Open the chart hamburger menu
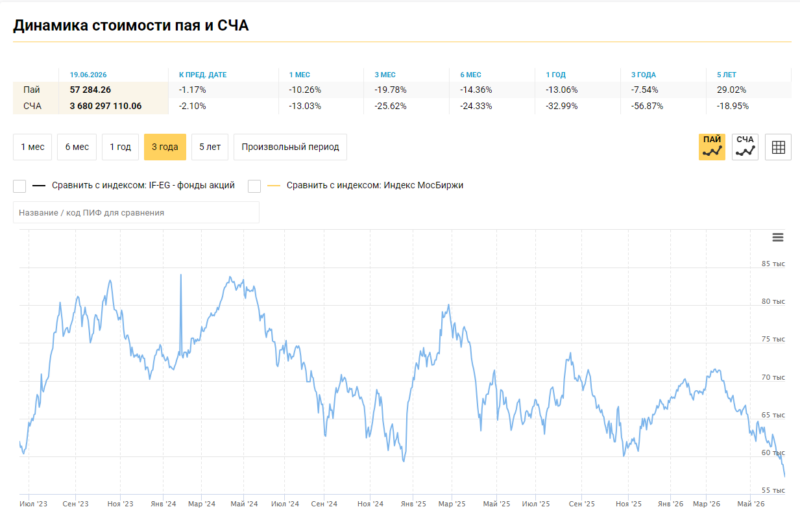 (778, 237)
